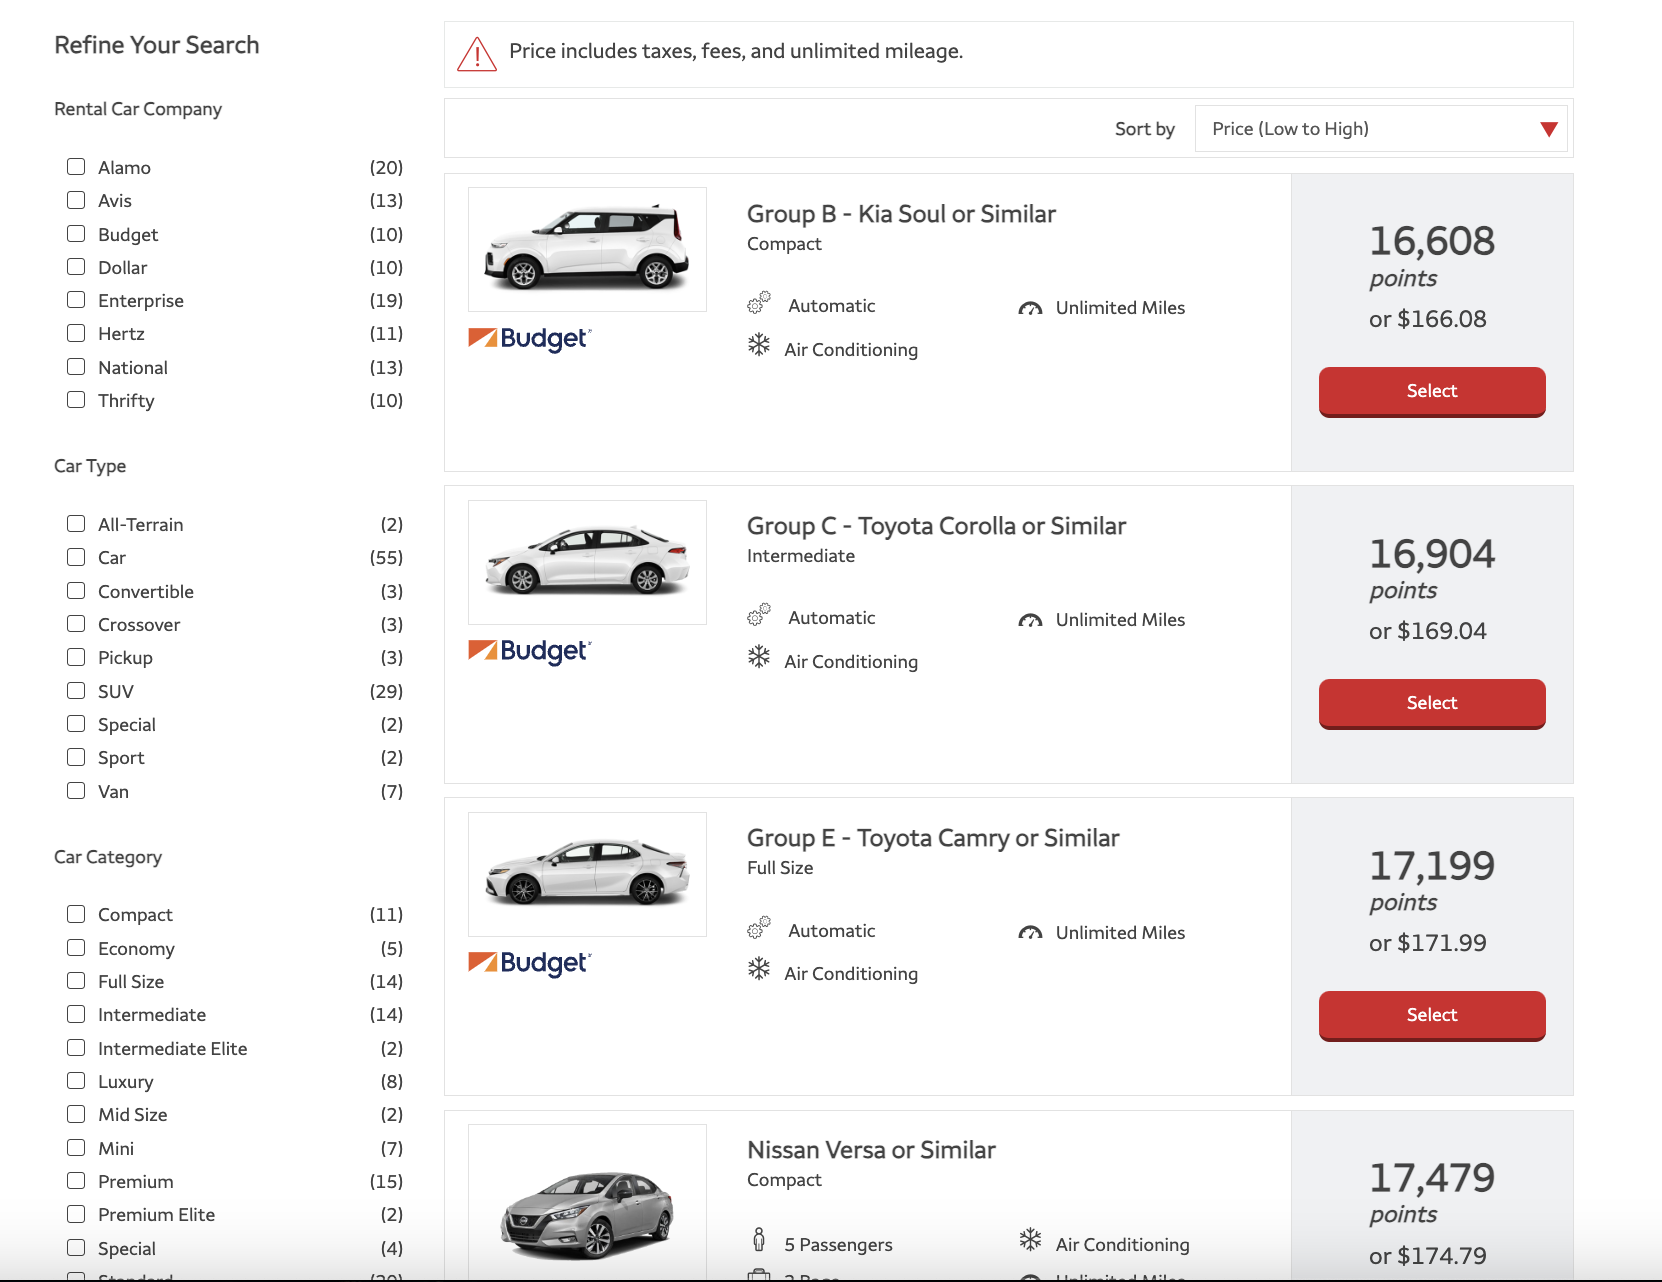This screenshot has width=1662, height=1282.
Task: Tick the Economy category checkbox
Action: point(76,948)
